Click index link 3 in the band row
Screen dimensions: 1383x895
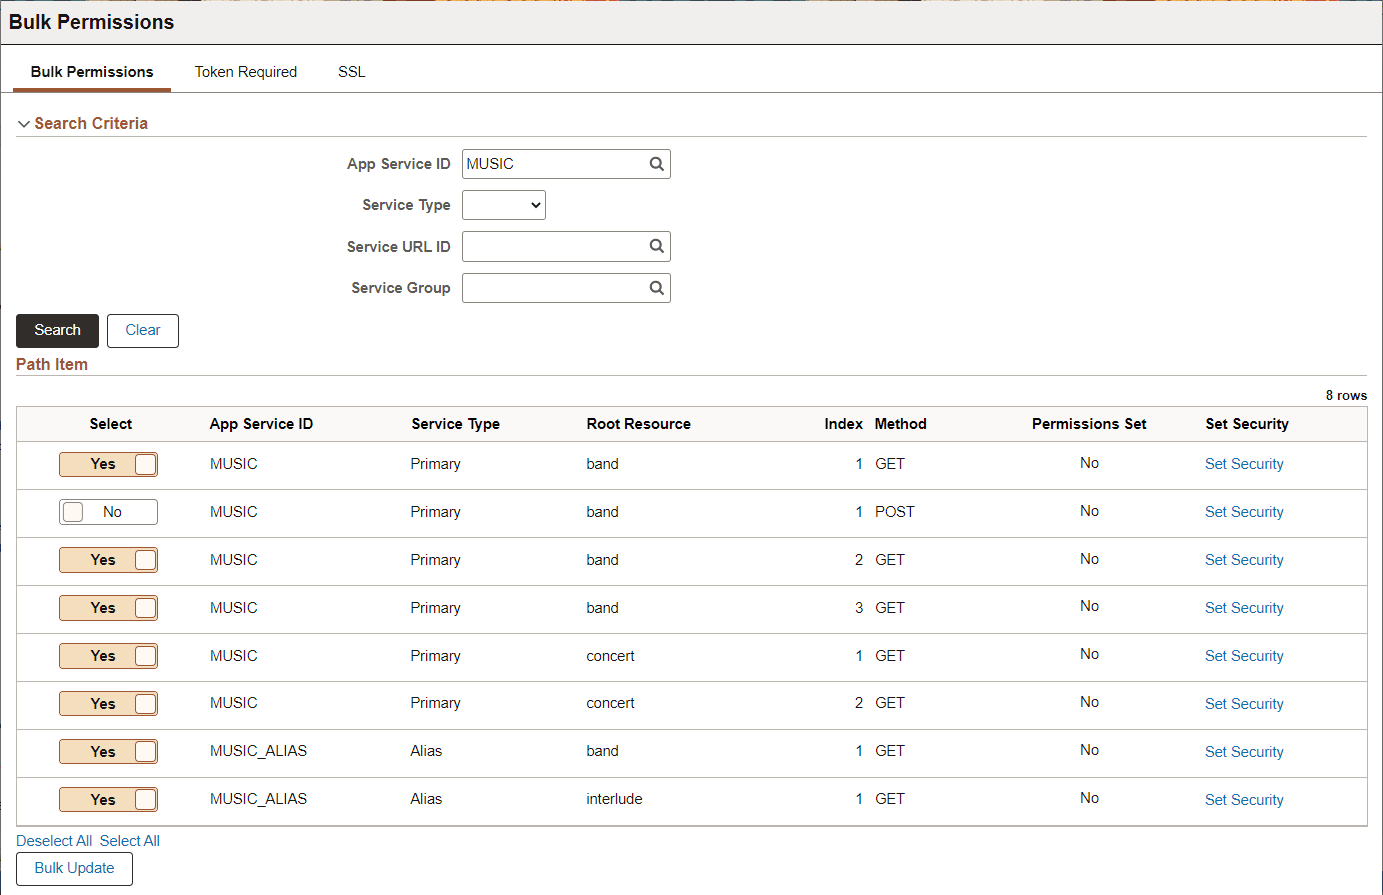pos(858,607)
